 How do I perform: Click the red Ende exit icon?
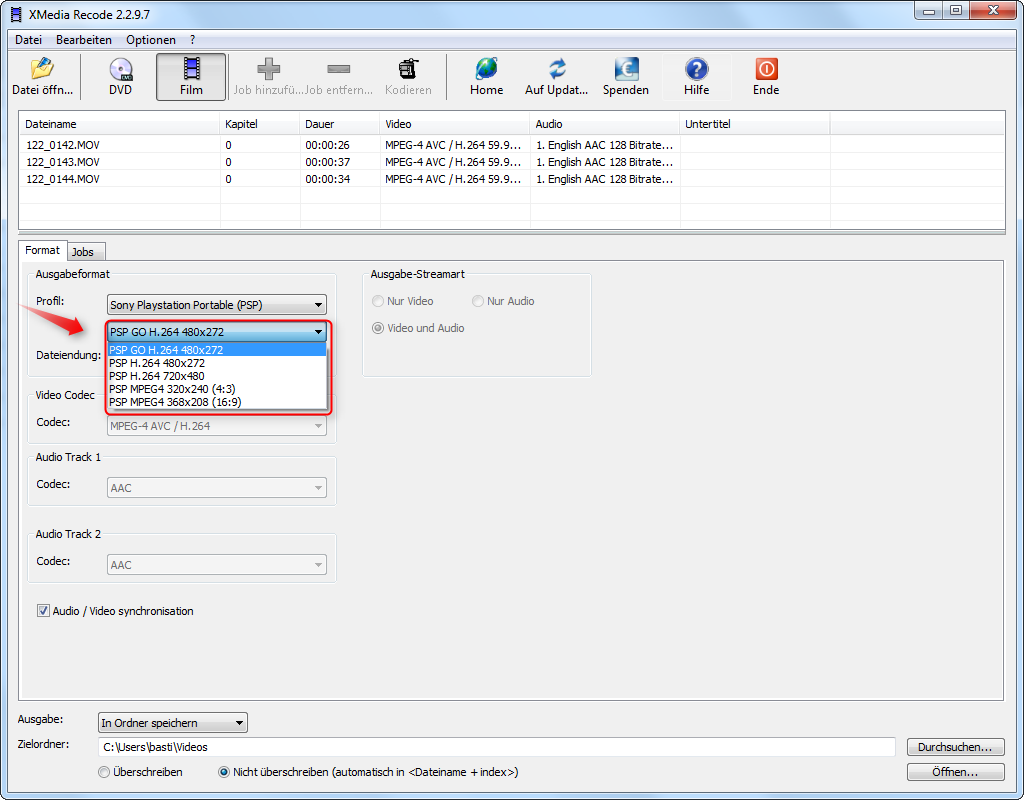point(766,70)
